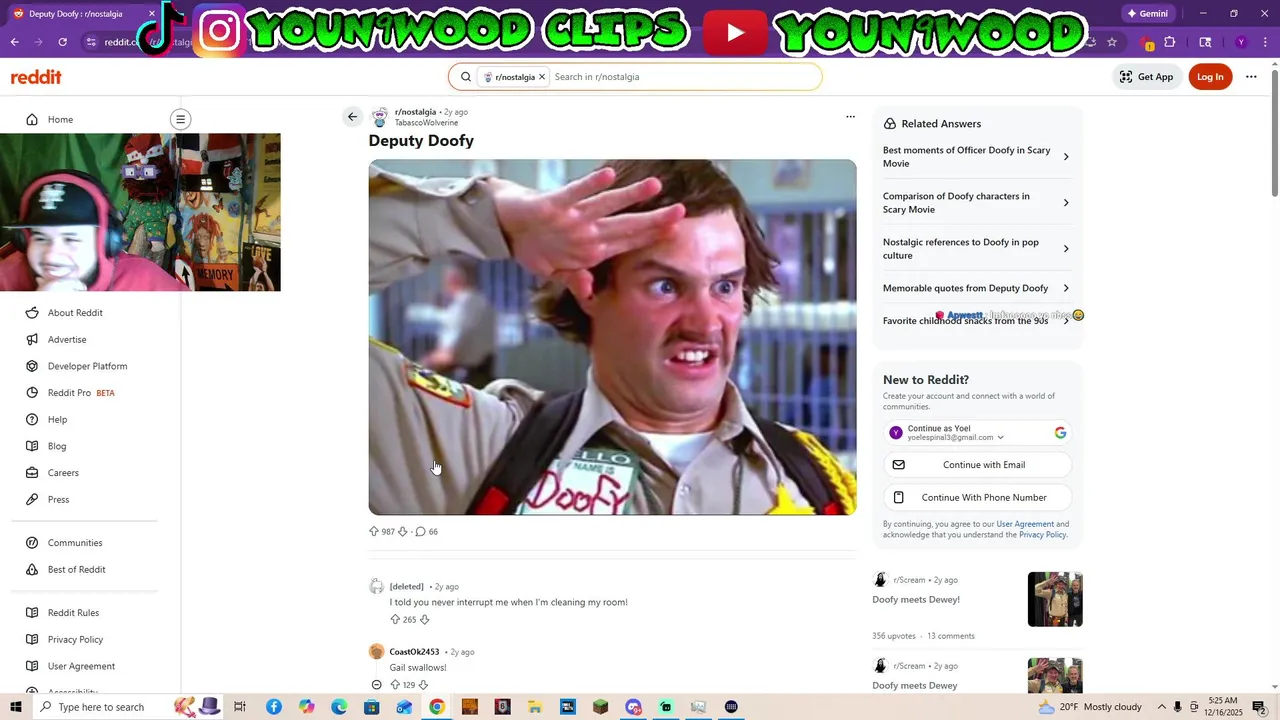This screenshot has width=1280, height=720.
Task: Open the r/nostalgia community avatar
Action: click(x=380, y=117)
